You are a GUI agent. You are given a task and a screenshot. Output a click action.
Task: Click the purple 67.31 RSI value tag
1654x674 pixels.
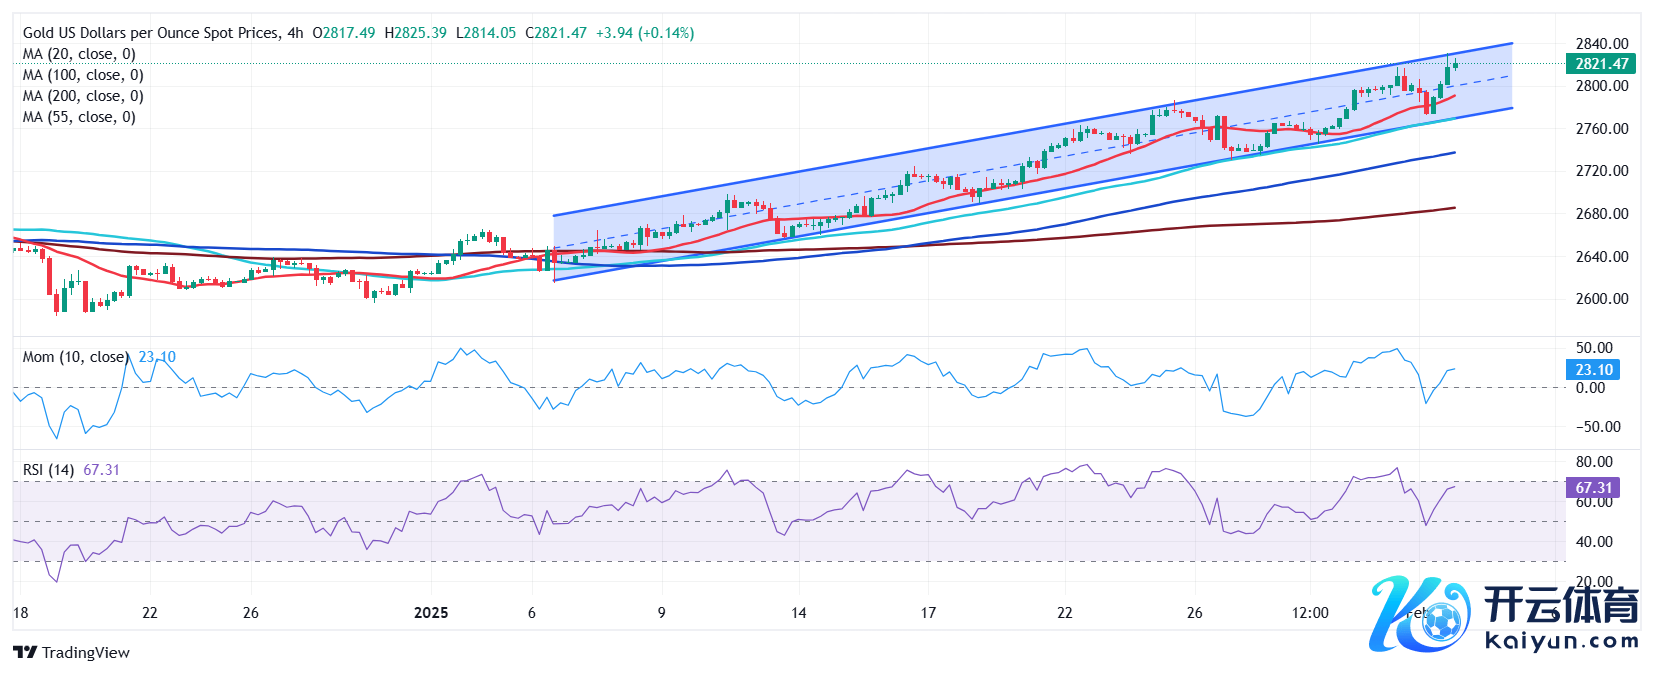(1593, 488)
